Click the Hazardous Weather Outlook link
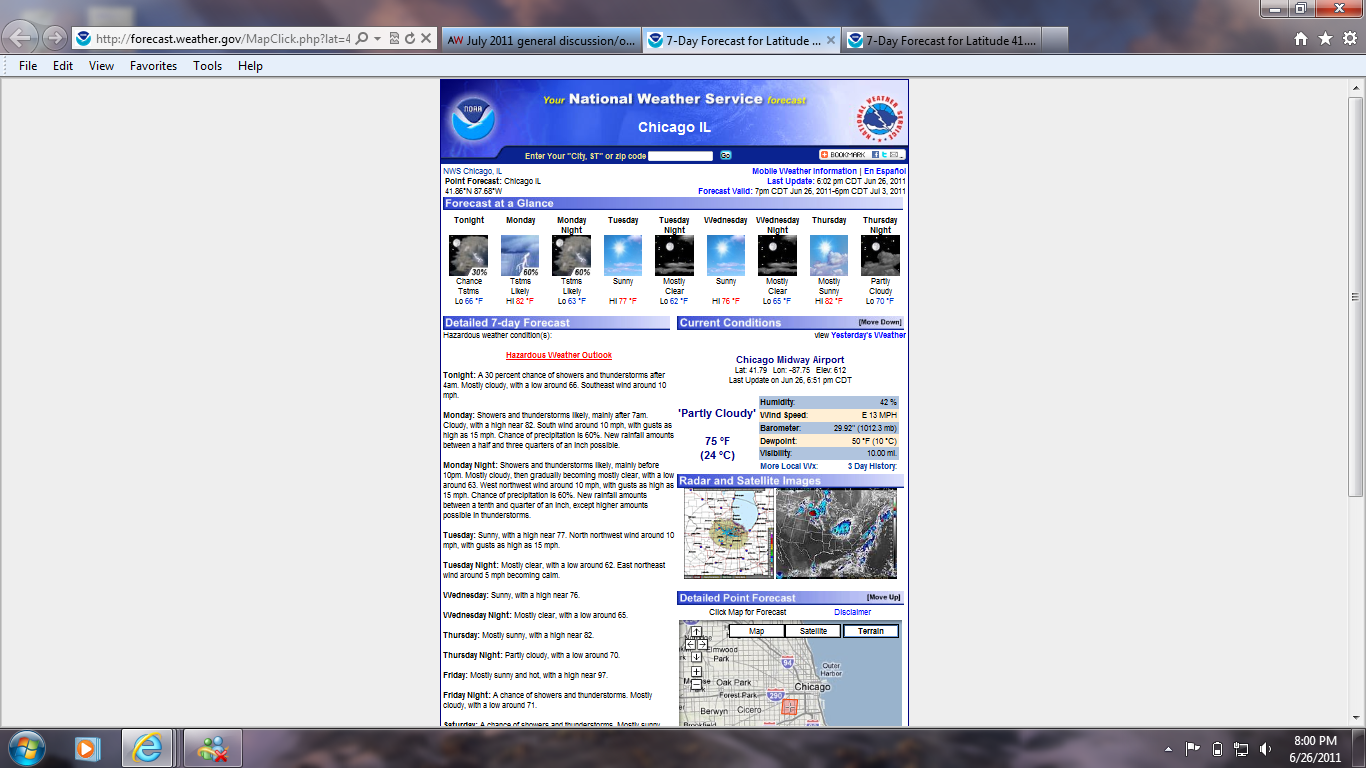This screenshot has height=768, width=1366. (x=559, y=355)
